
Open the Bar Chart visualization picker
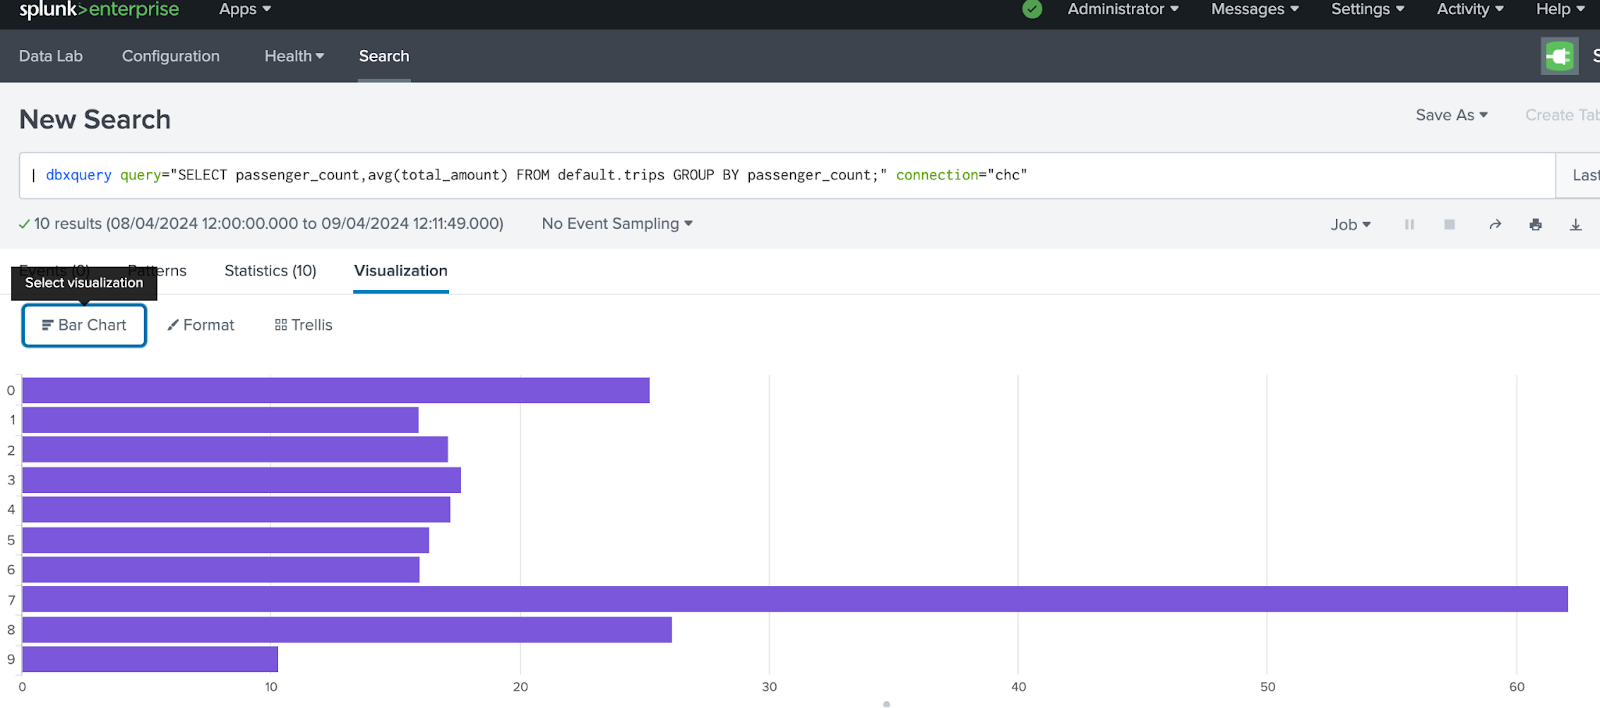coord(84,325)
